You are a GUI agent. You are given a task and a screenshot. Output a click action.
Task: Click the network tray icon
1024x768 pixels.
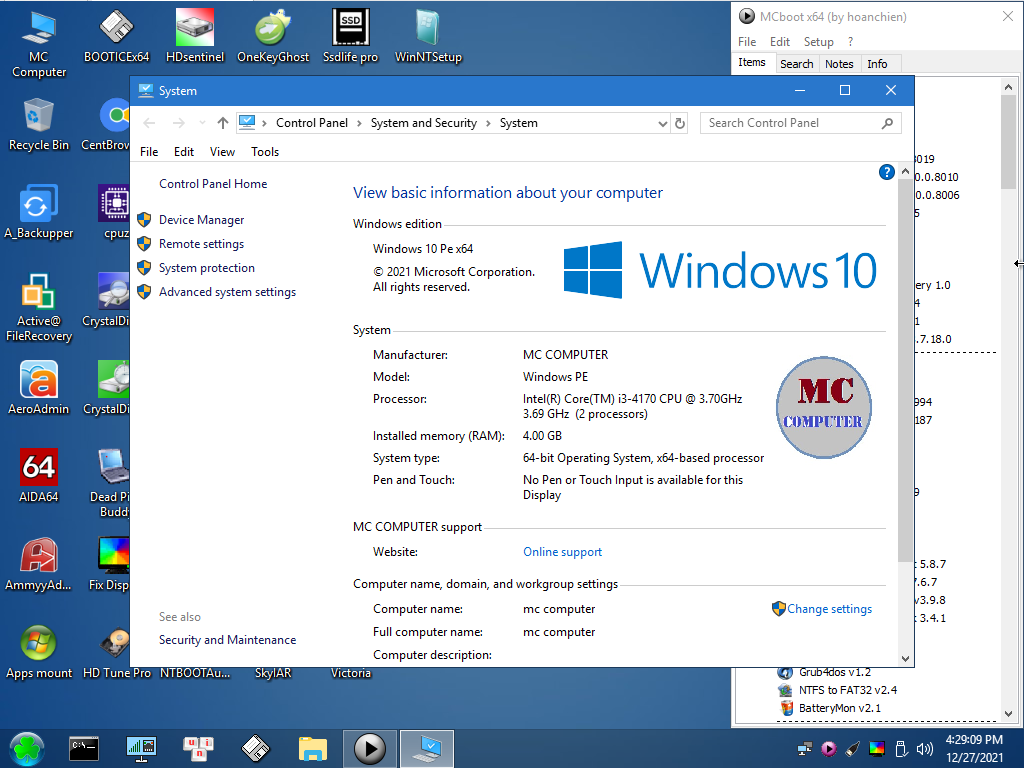(x=805, y=749)
